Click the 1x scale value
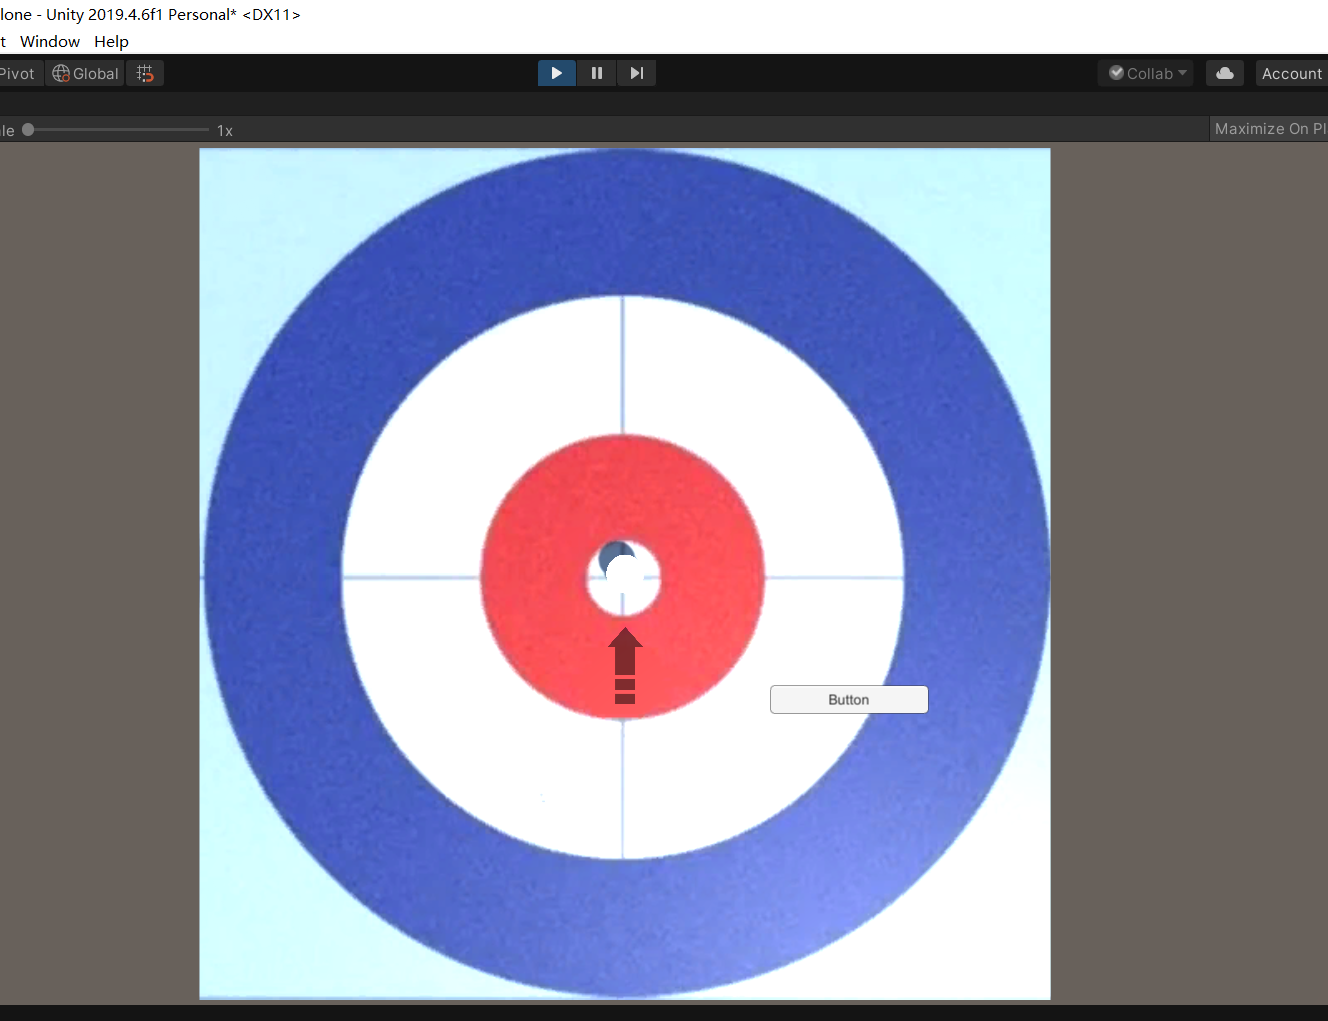Viewport: 1328px width, 1021px height. click(x=225, y=130)
